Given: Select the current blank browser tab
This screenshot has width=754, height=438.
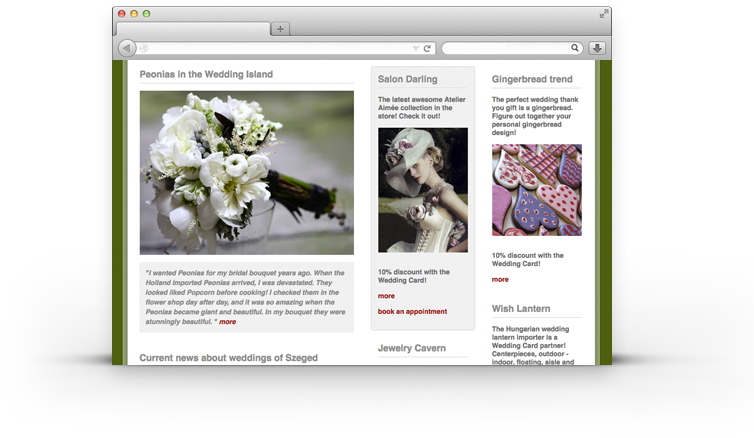Looking at the screenshot, I should [x=193, y=29].
